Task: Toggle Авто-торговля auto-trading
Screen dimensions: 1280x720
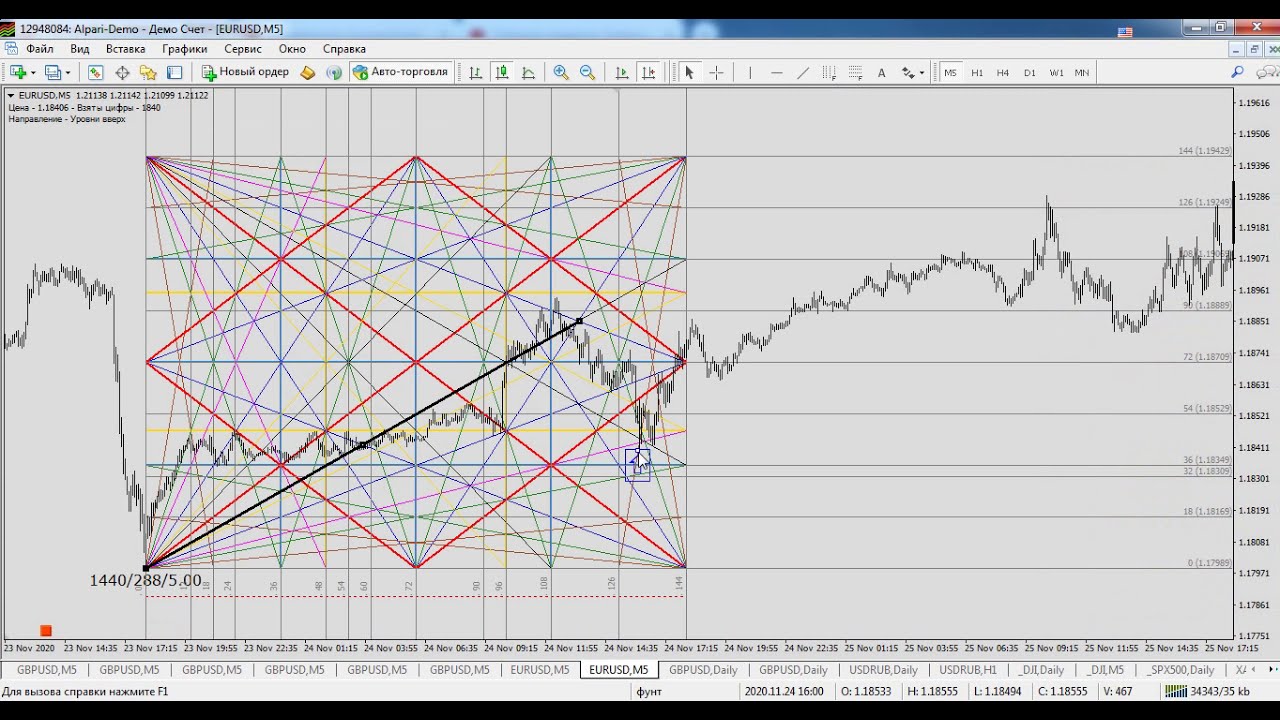Action: tap(400, 72)
